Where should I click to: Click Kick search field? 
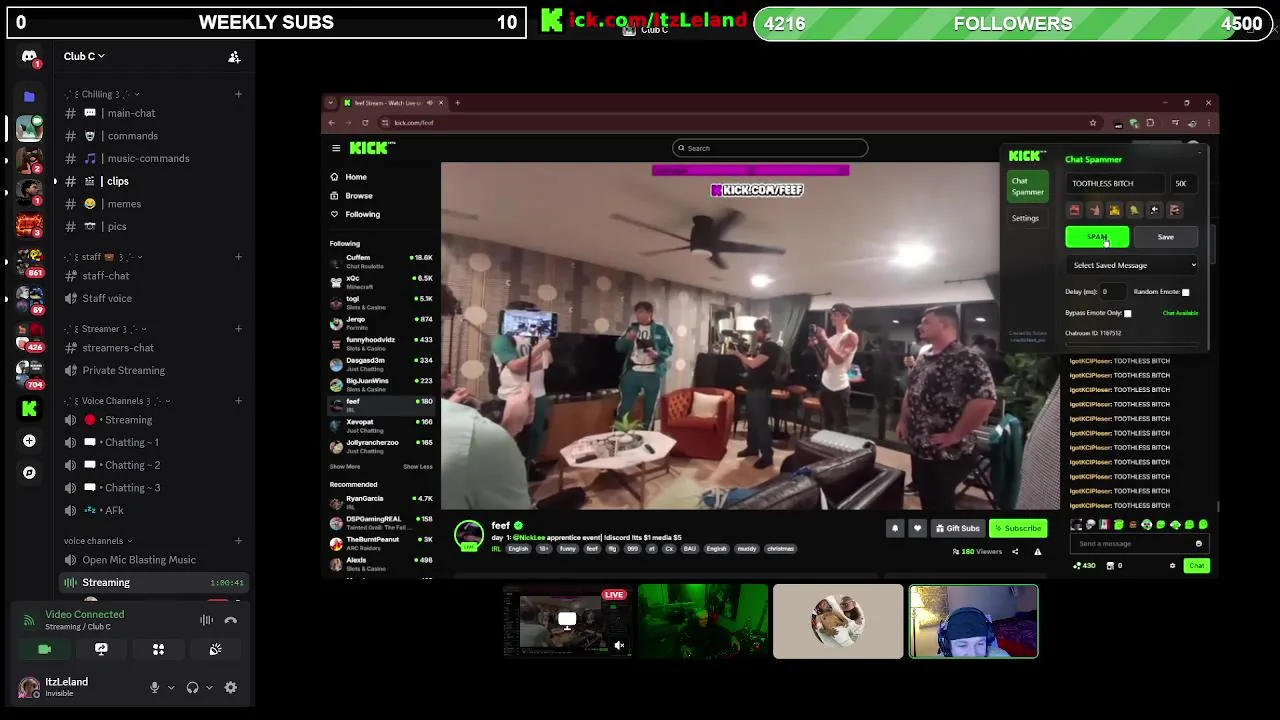click(x=770, y=148)
